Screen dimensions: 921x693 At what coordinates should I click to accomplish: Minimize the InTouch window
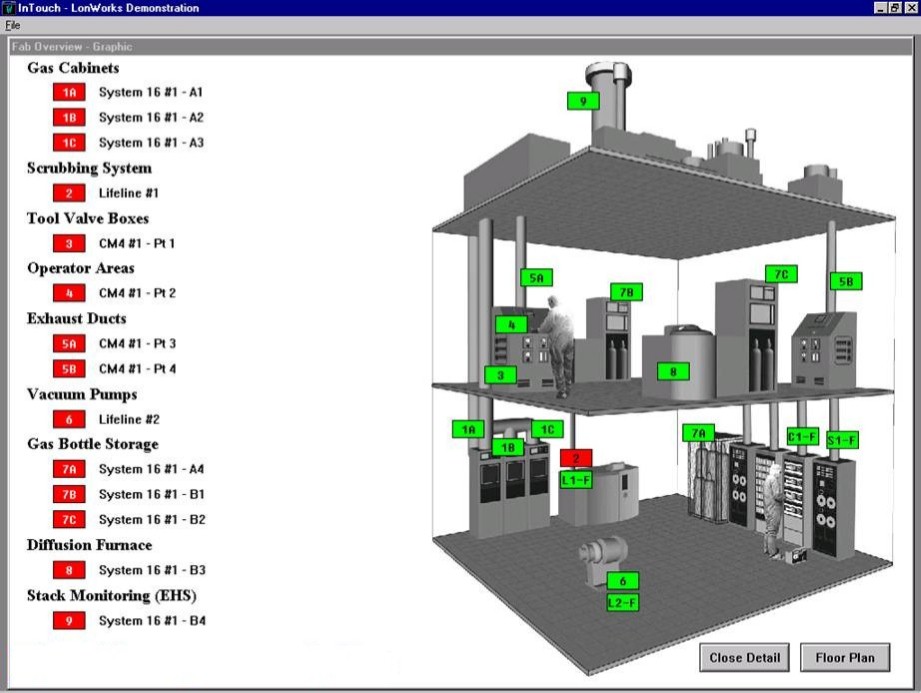pos(880,8)
